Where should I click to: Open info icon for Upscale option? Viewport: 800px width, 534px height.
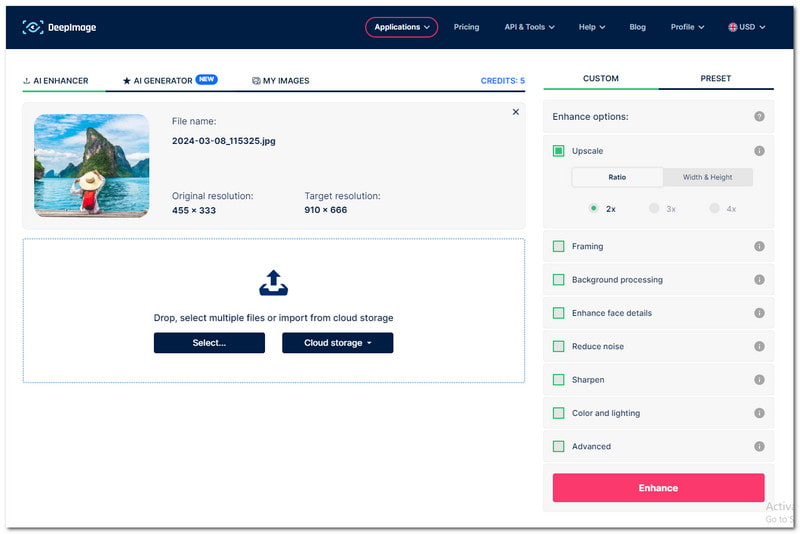(x=759, y=151)
